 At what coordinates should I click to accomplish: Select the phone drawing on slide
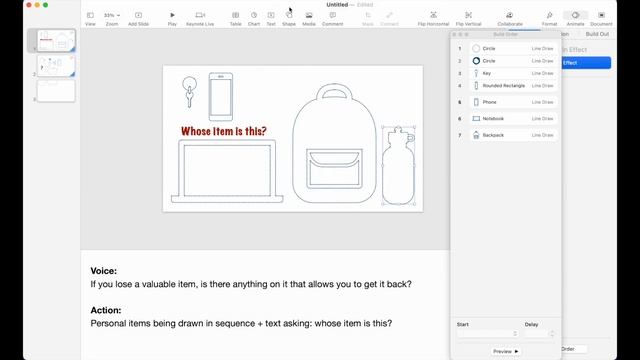[x=221, y=97]
